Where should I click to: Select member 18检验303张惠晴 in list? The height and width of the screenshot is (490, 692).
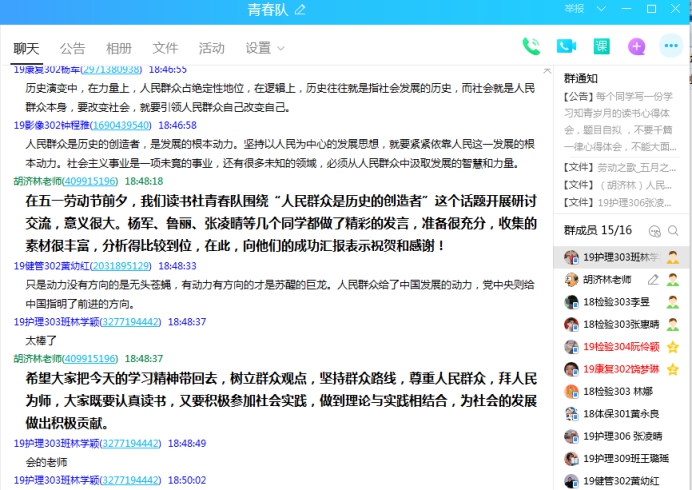click(x=616, y=324)
